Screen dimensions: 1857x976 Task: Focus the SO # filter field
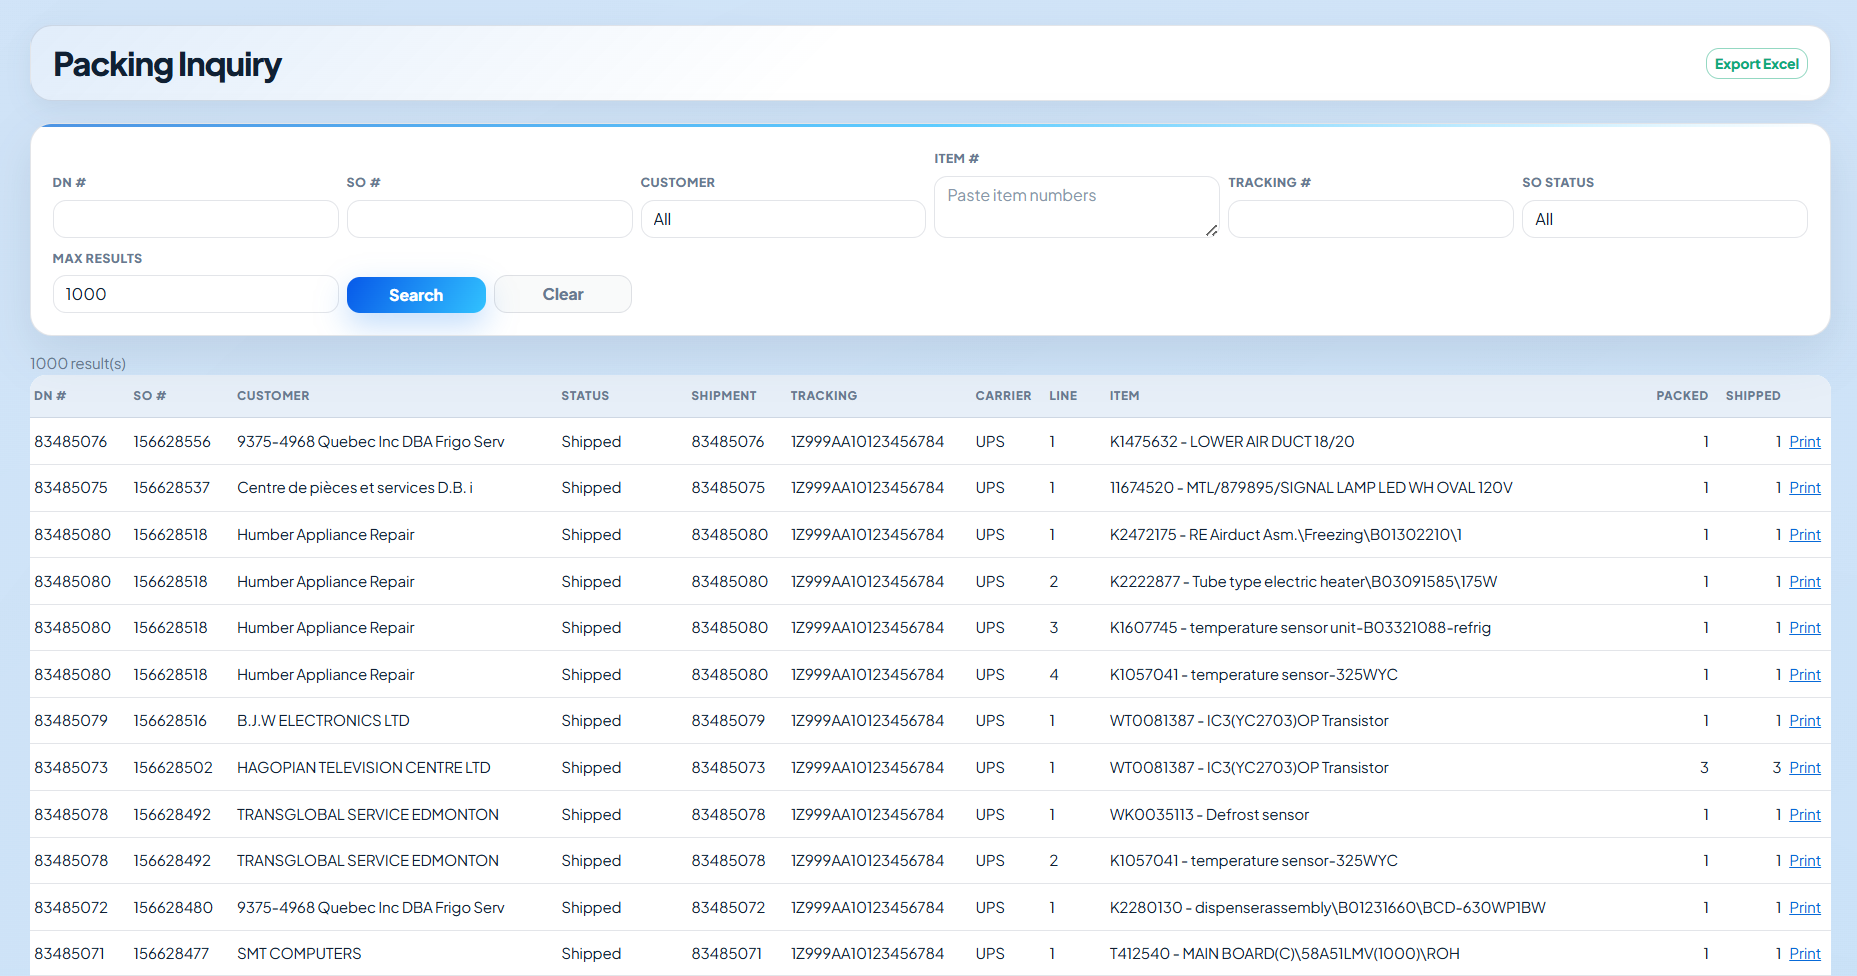point(489,219)
